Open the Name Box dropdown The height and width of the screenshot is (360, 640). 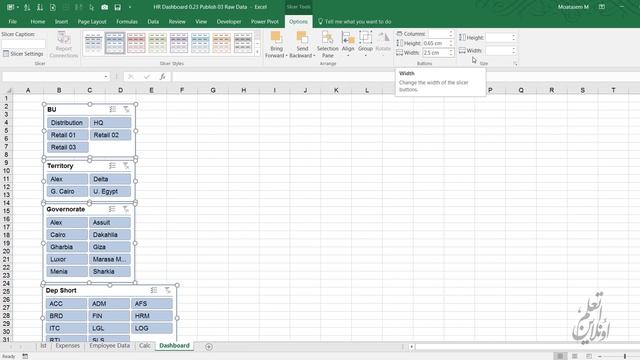pyautogui.click(x=106, y=76)
